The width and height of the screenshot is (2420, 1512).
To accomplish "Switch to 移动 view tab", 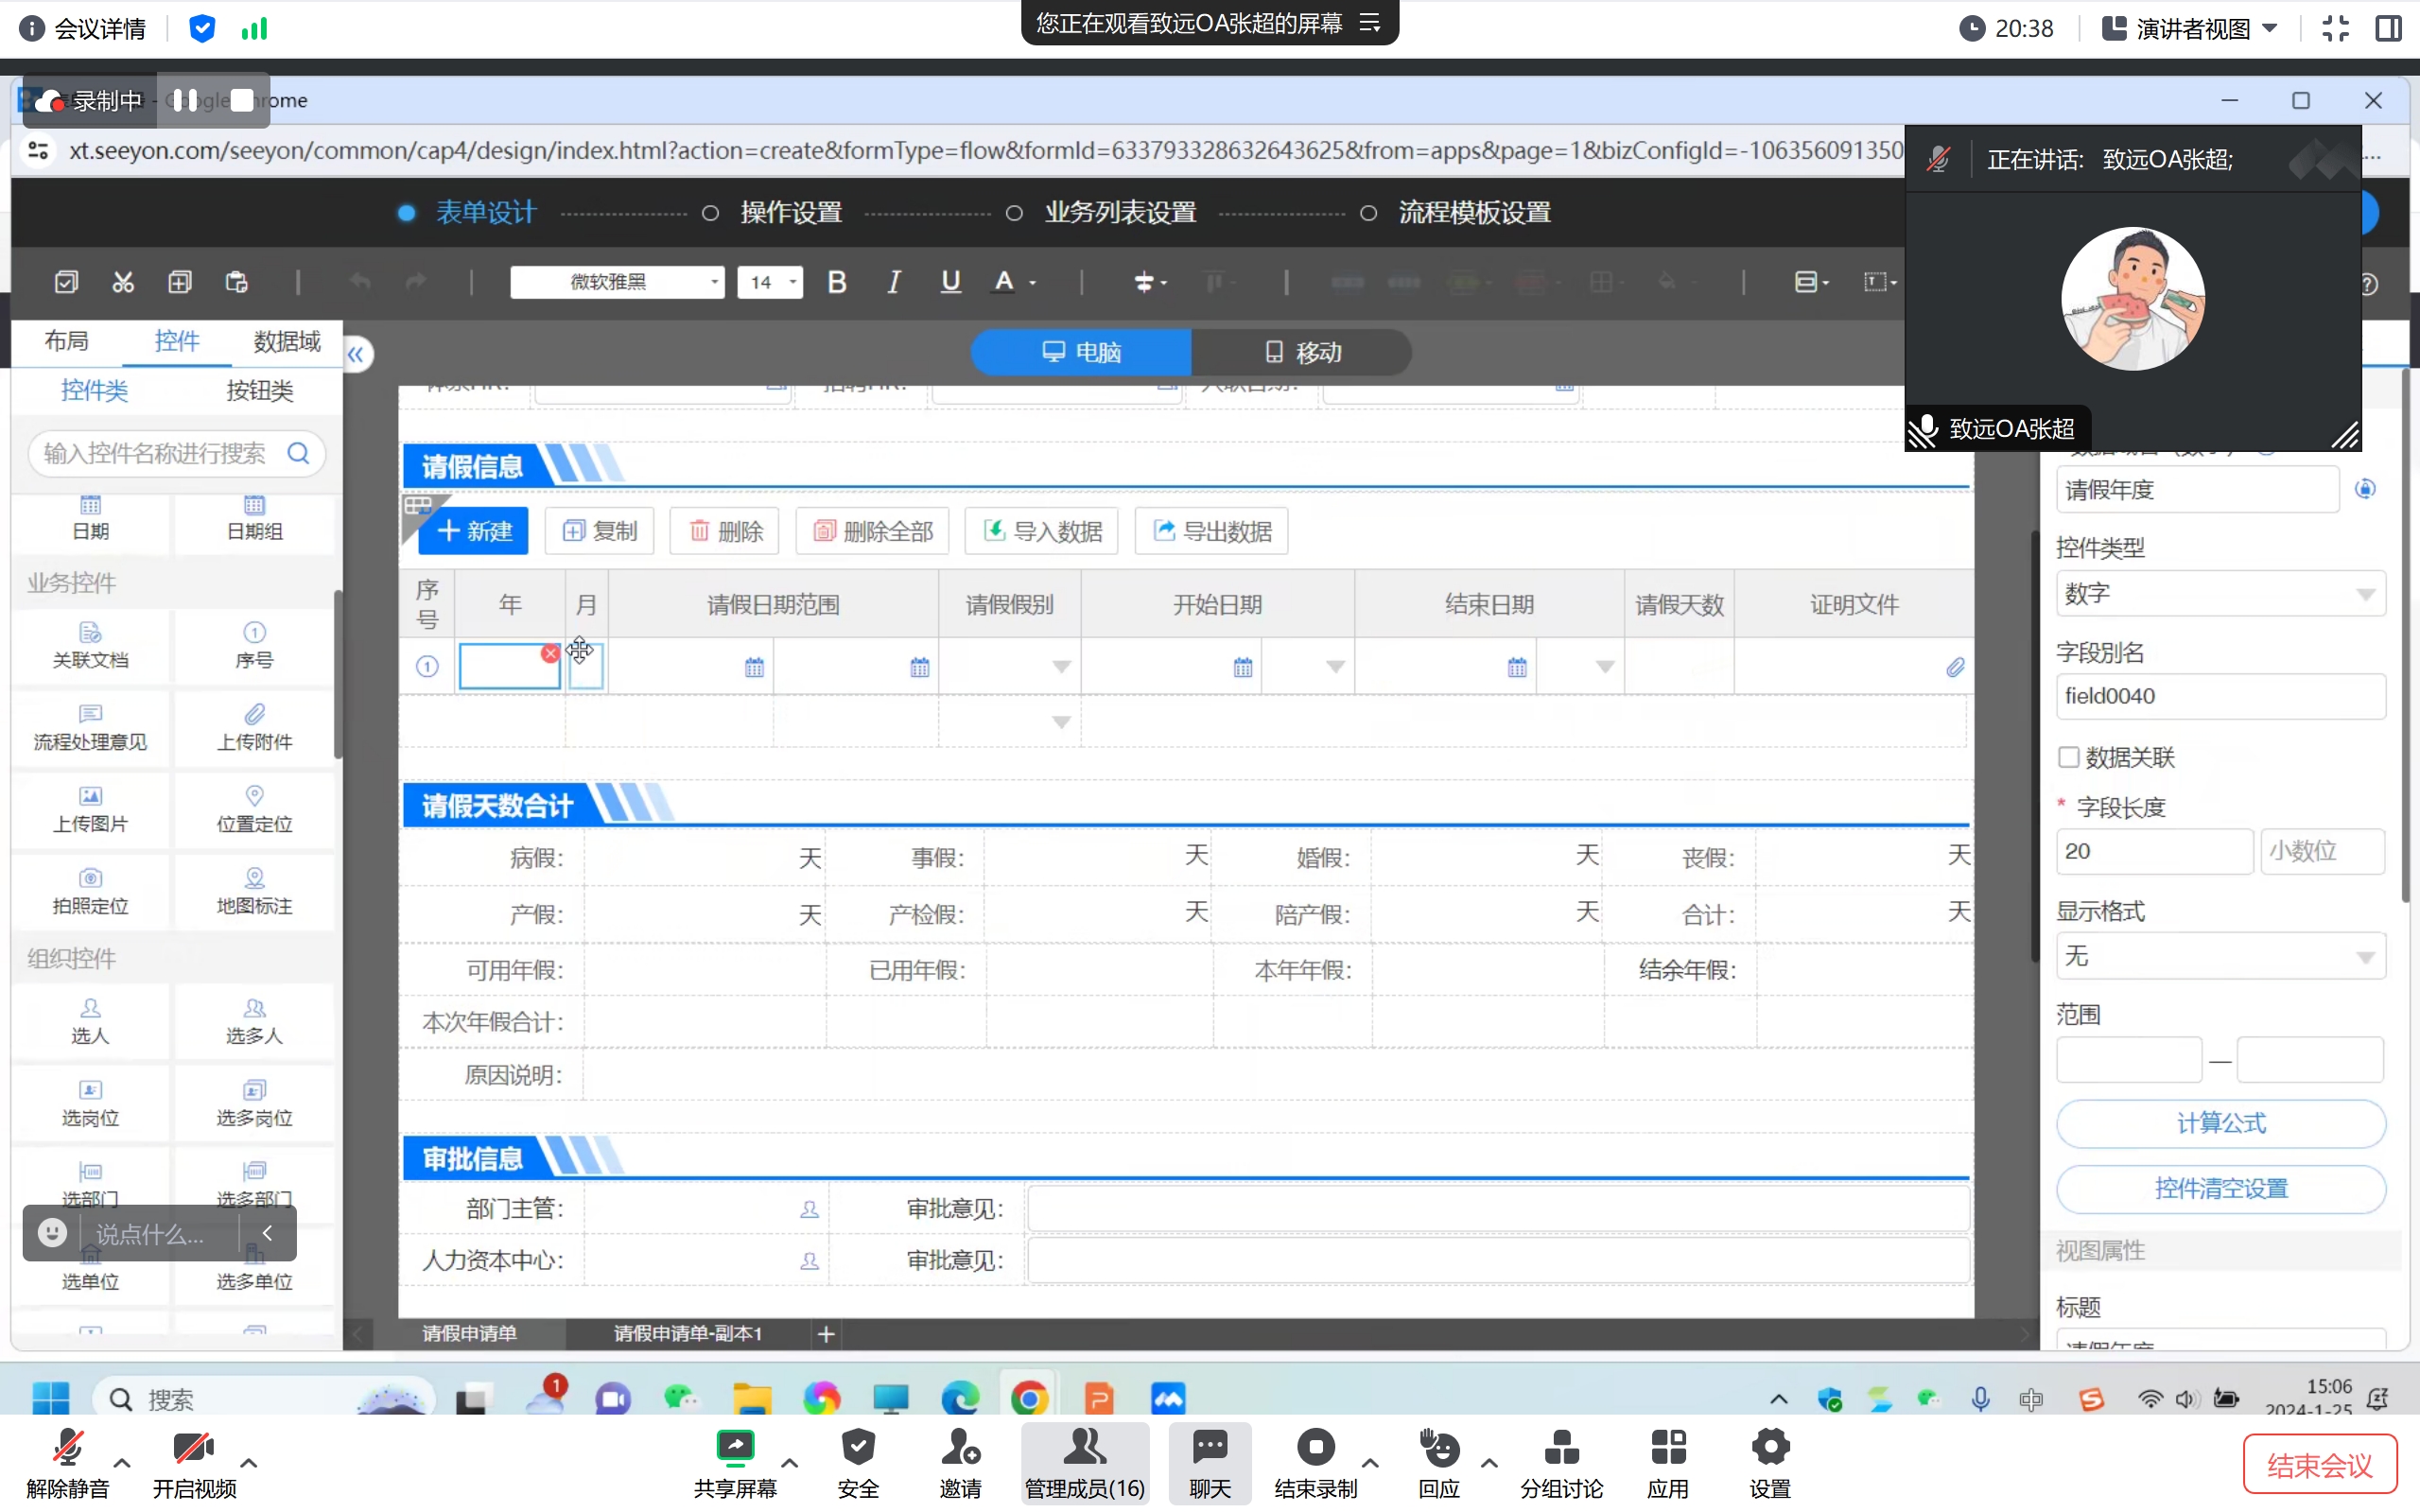I will (x=1302, y=352).
